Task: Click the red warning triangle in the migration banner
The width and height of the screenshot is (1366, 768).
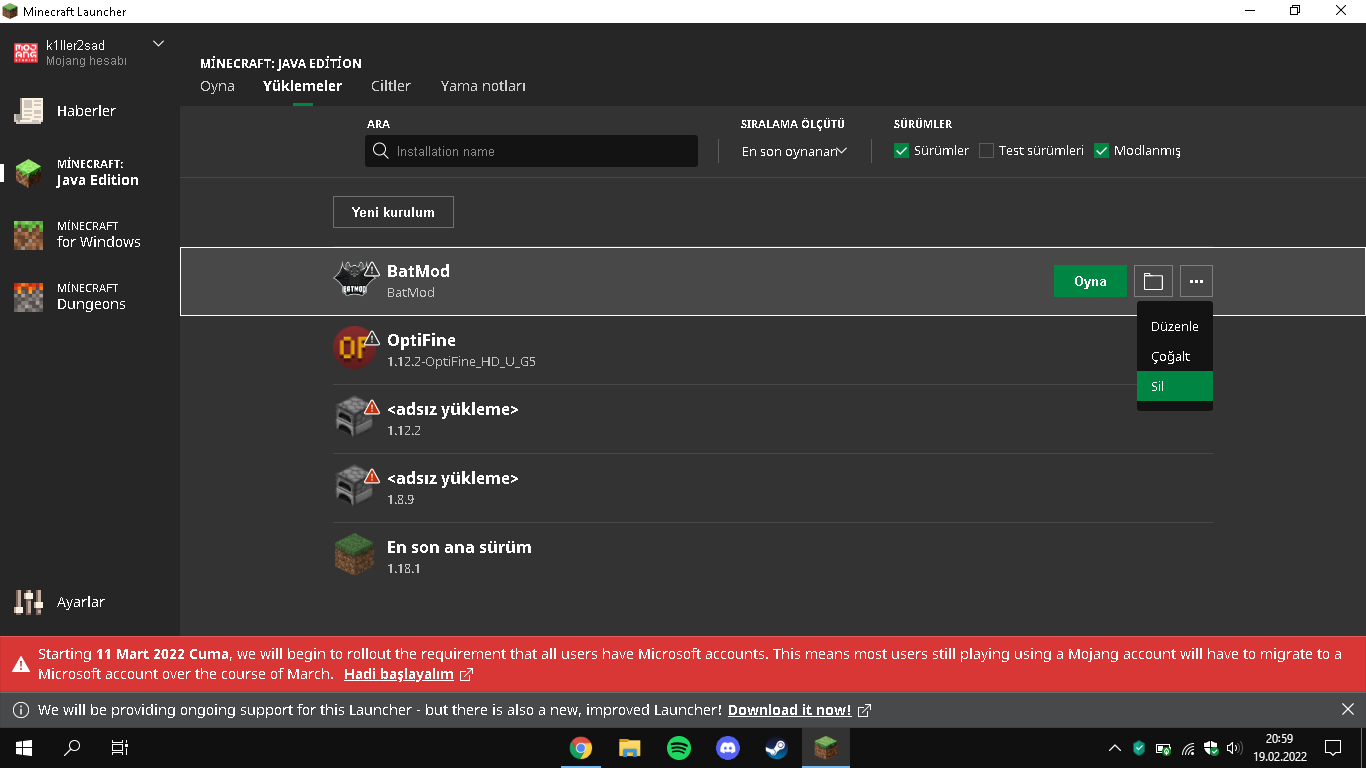Action: (x=20, y=664)
